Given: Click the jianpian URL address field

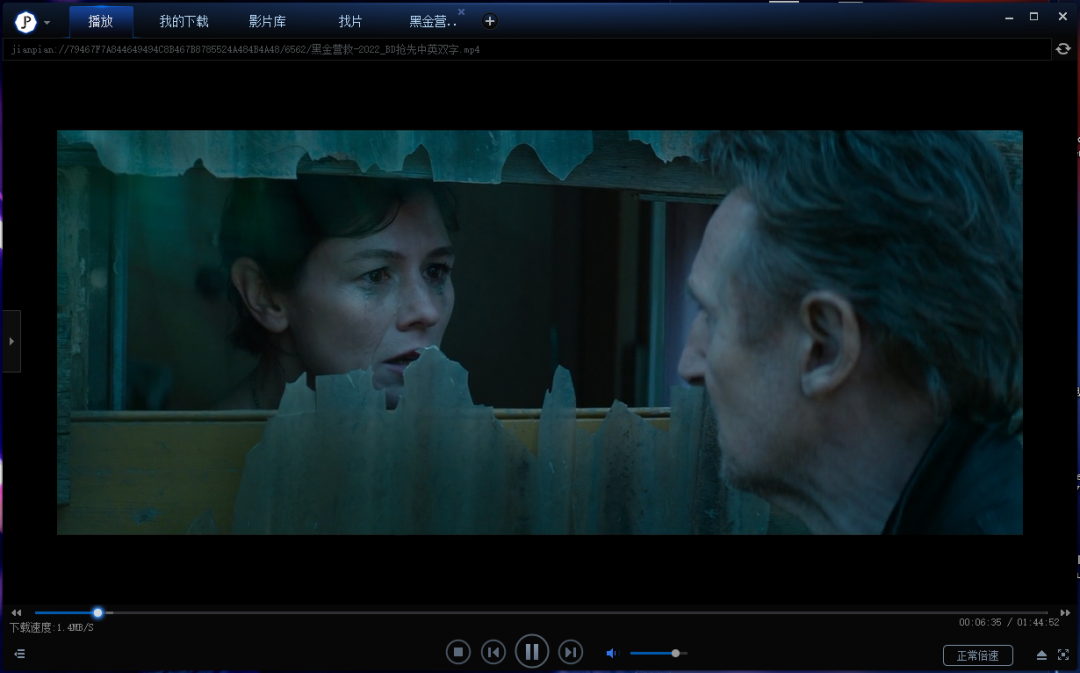Looking at the screenshot, I should [528, 50].
